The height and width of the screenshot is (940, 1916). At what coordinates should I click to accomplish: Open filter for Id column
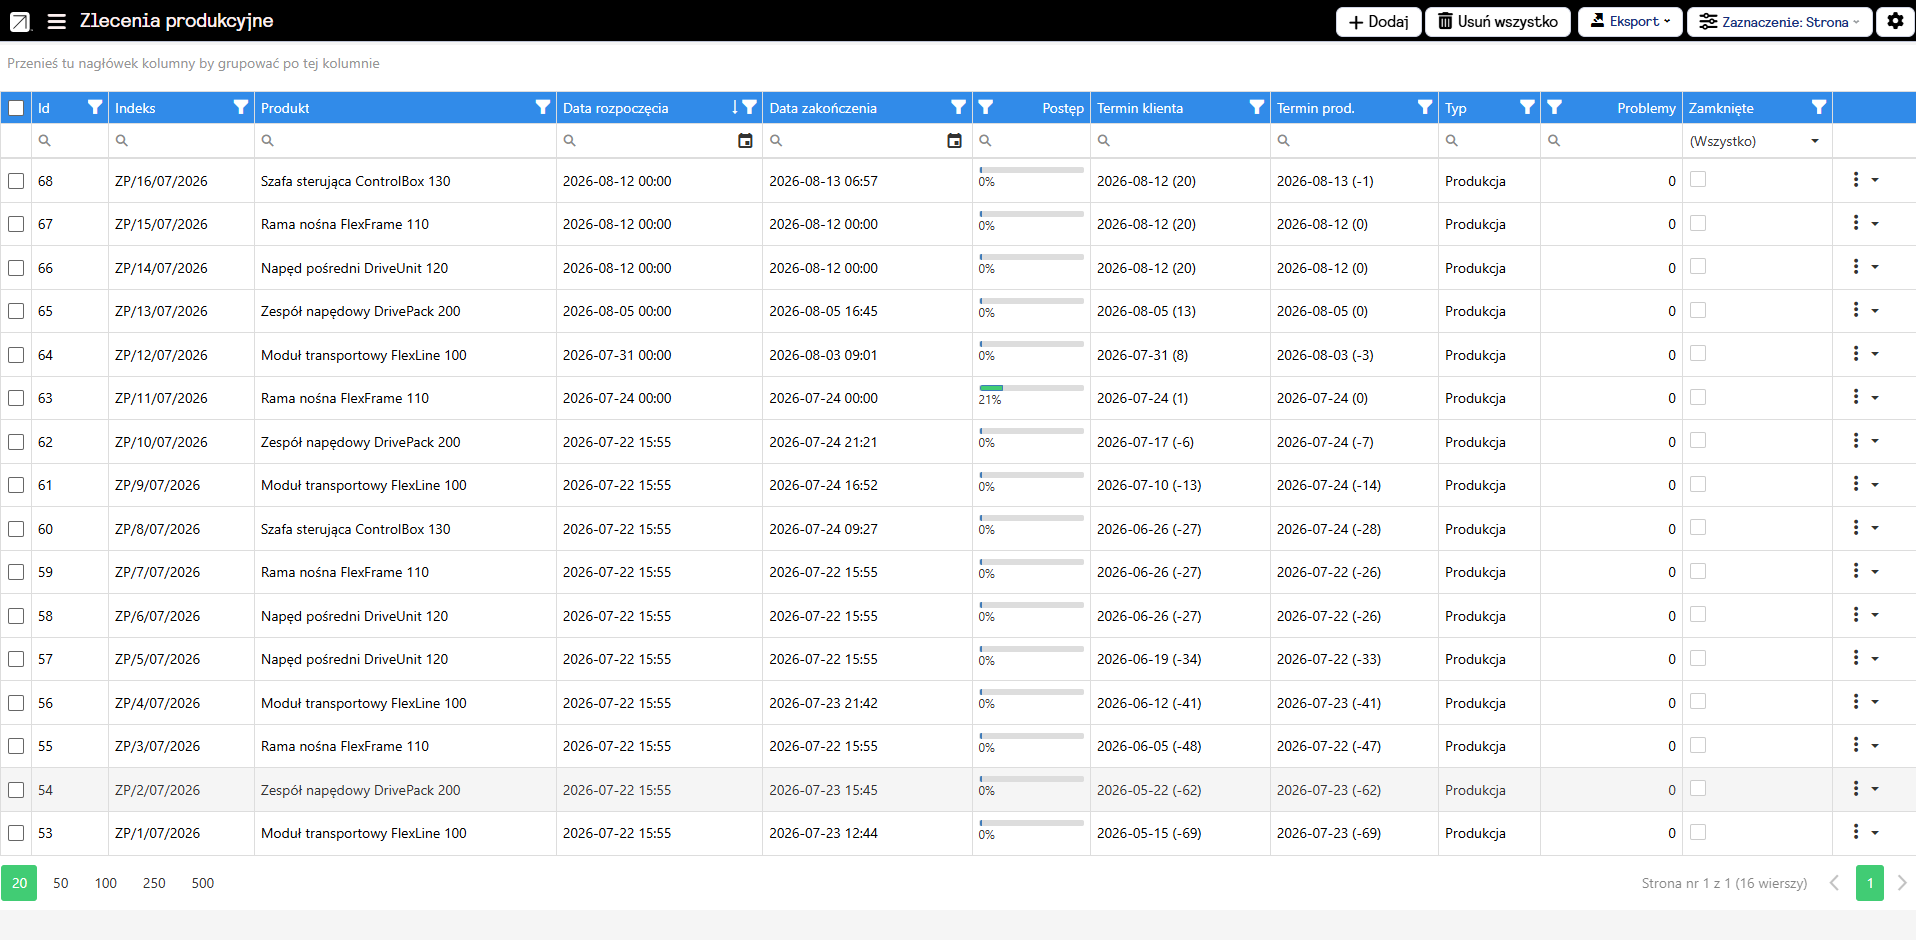tap(95, 107)
